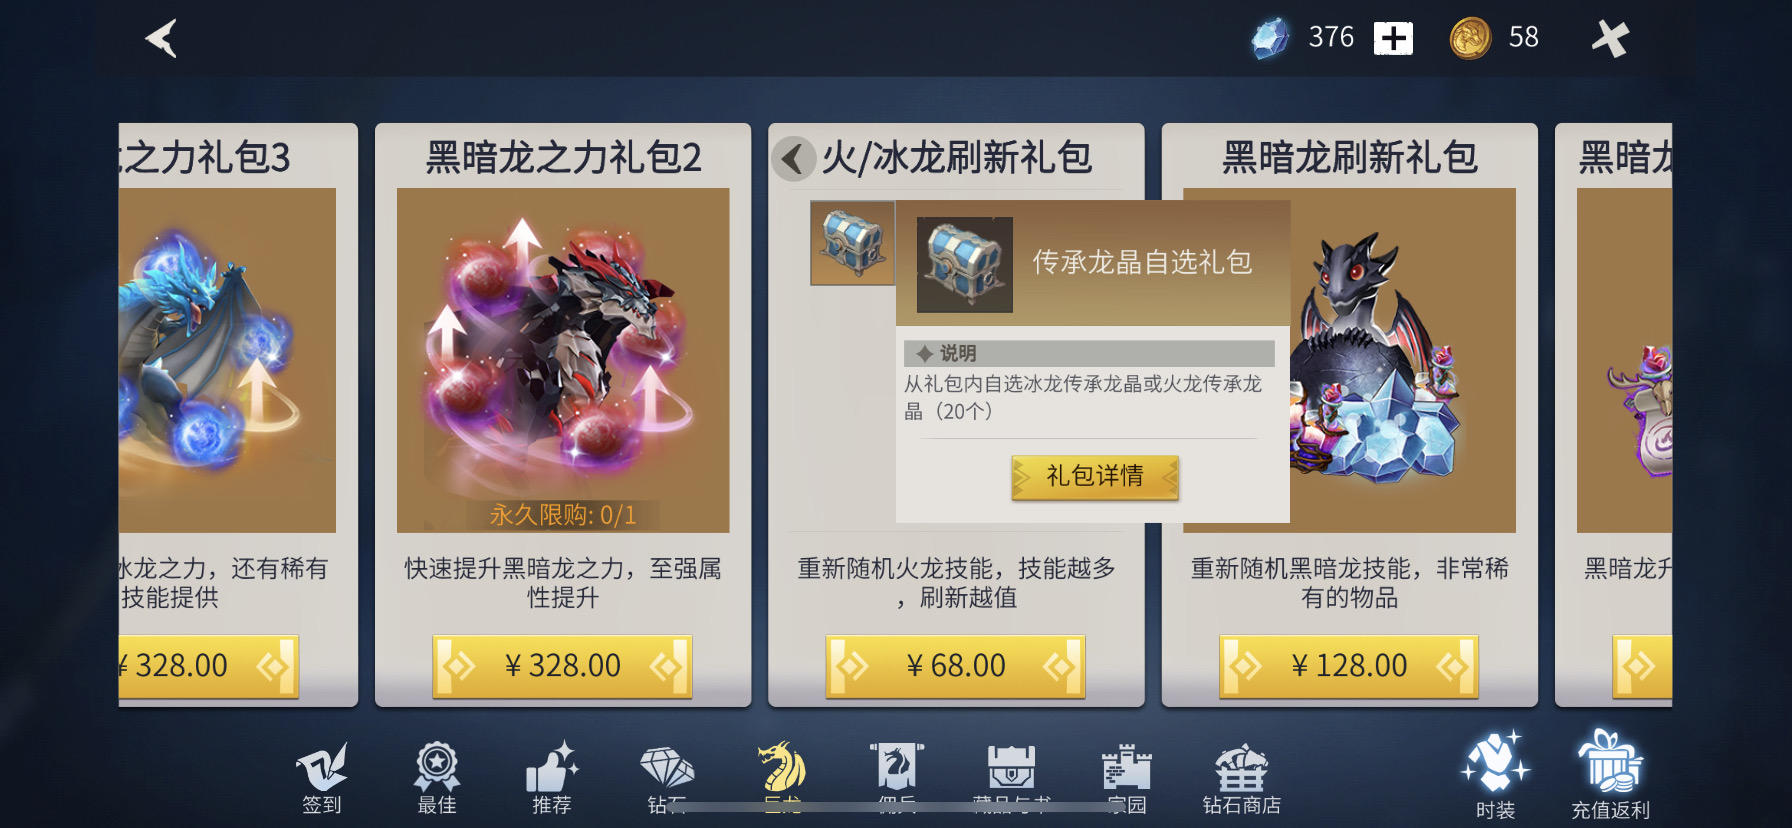Select the golden dragon icon tab
Screen dimensions: 1792x828
(x=782, y=777)
